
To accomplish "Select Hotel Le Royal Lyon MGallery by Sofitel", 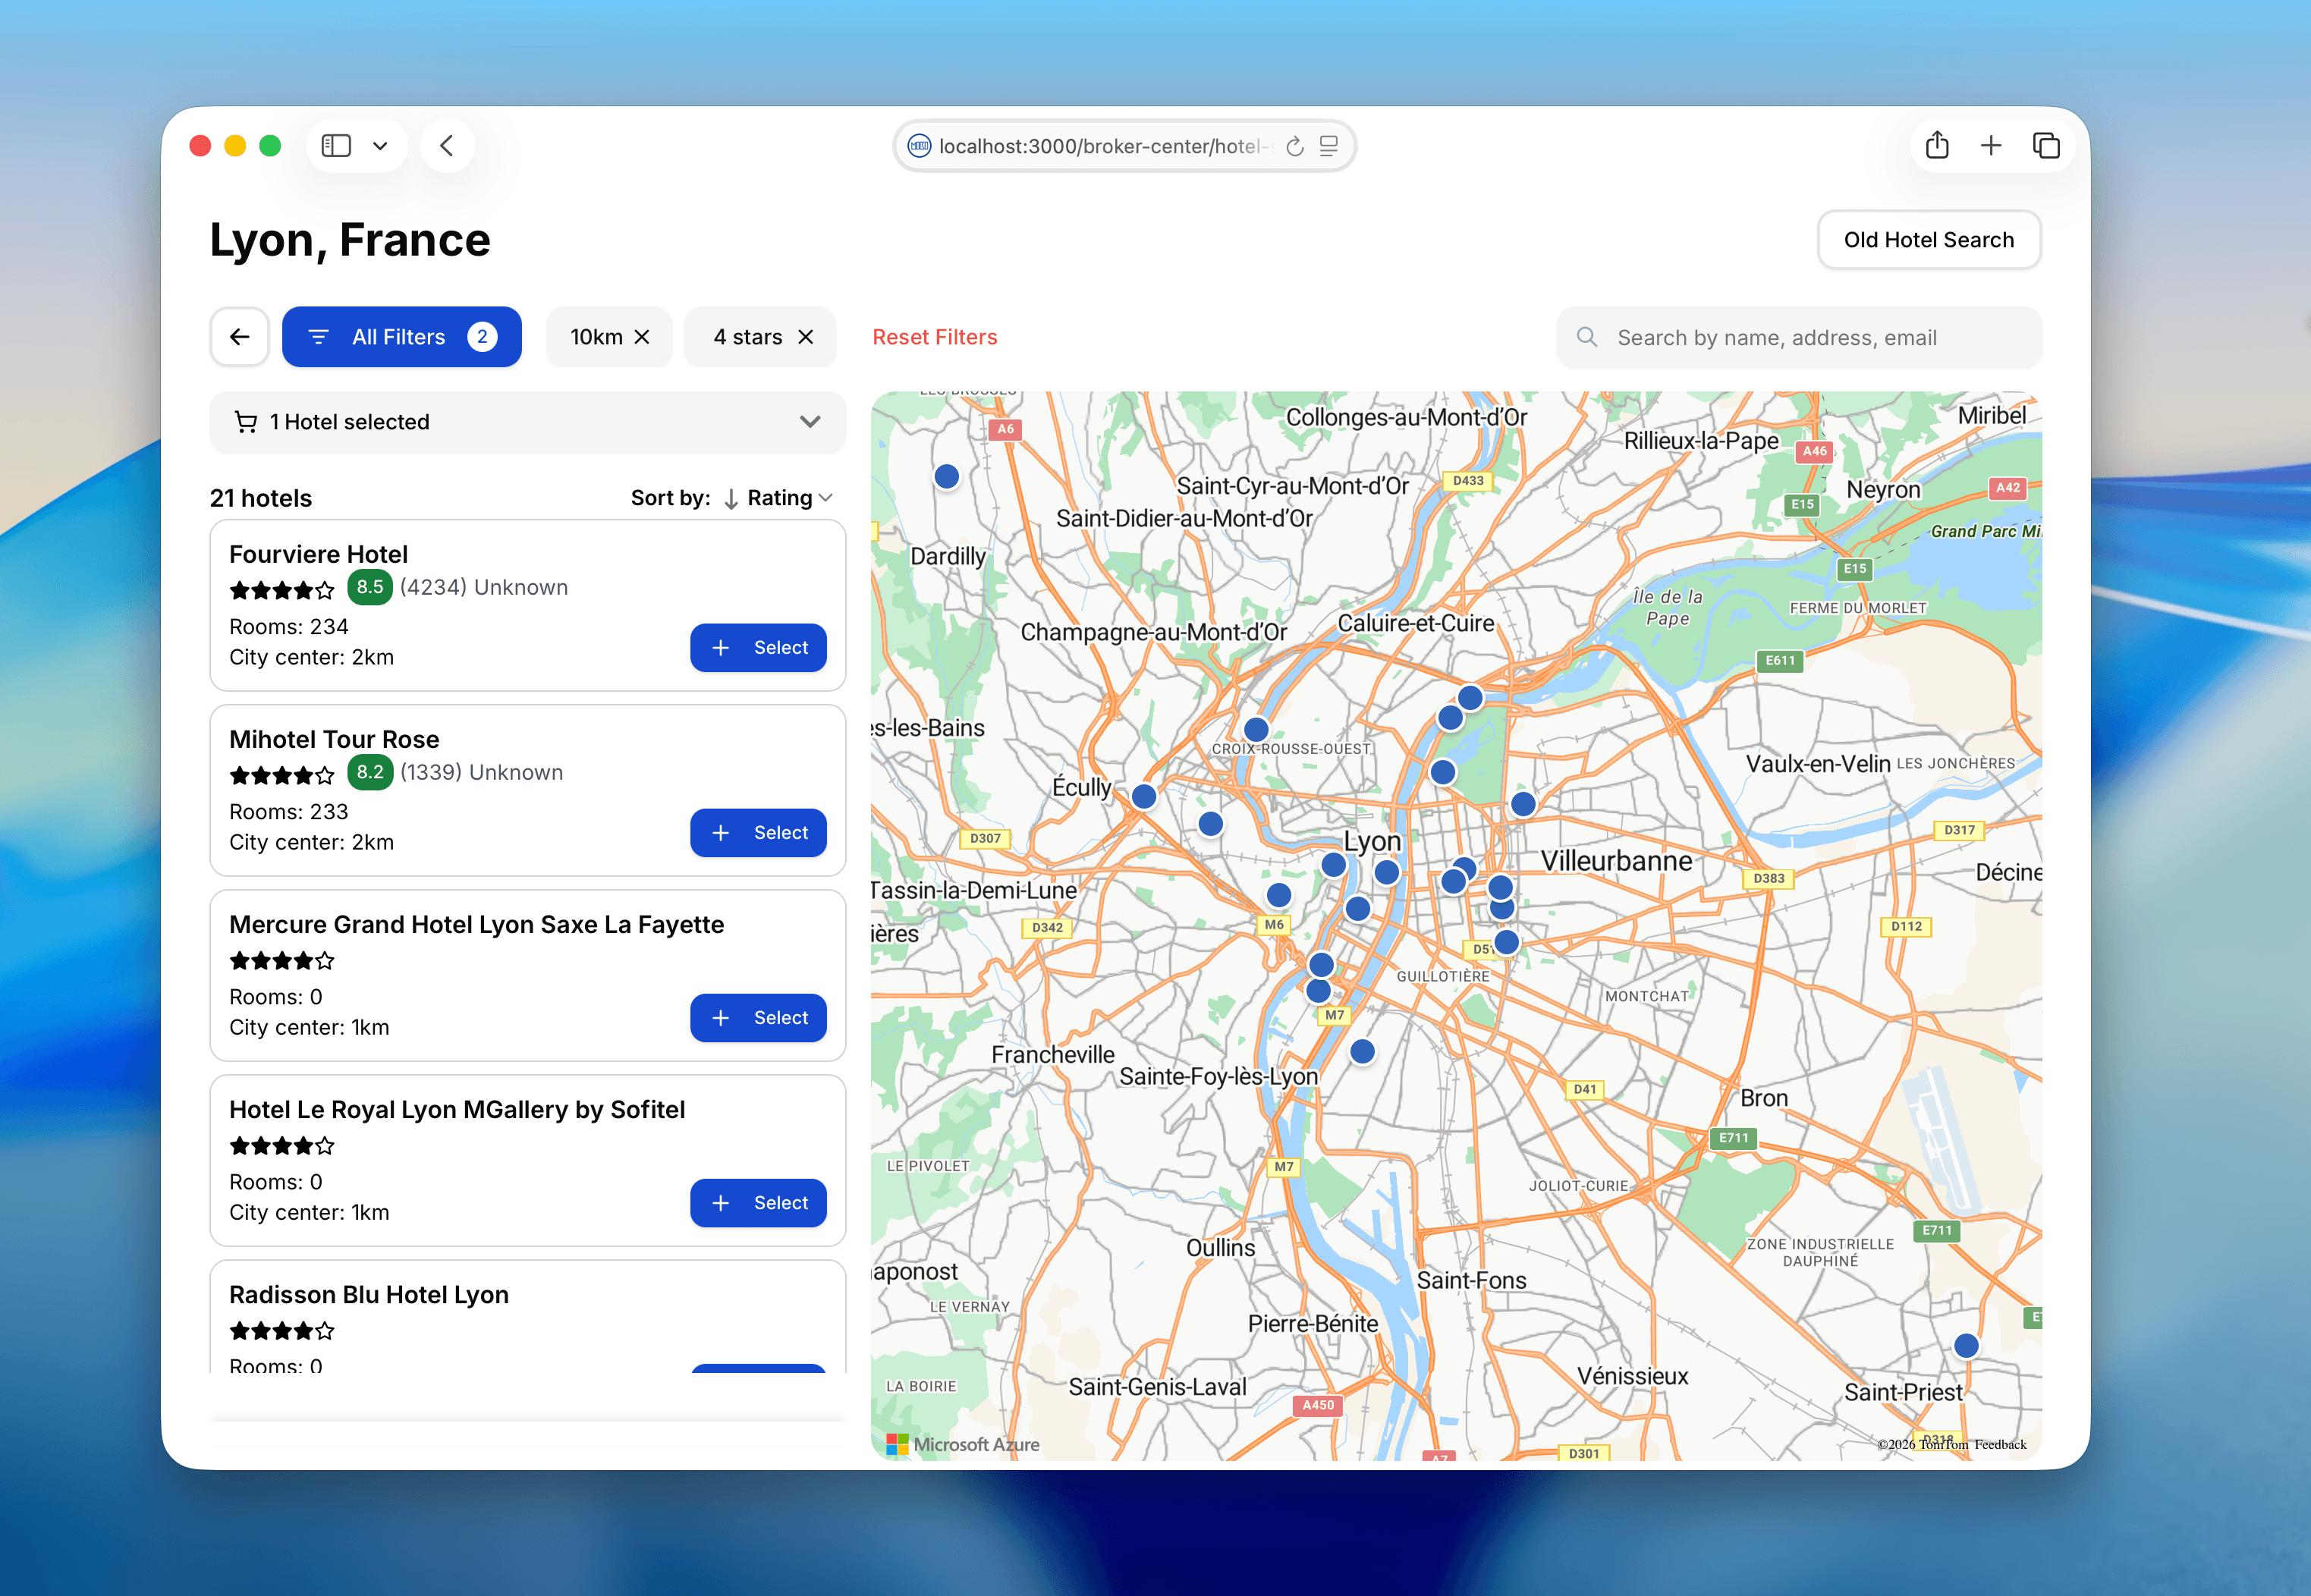I will click(758, 1203).
